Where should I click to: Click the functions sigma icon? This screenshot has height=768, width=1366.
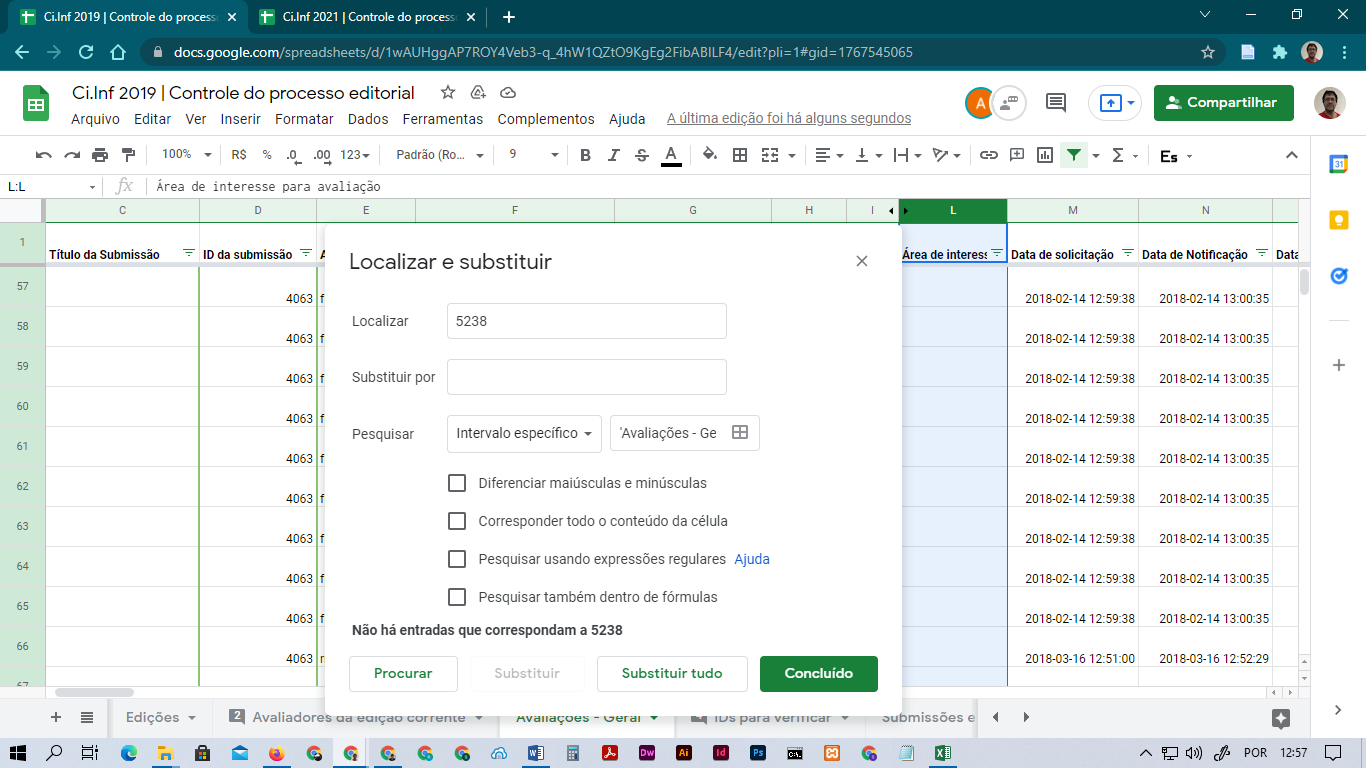1118,155
